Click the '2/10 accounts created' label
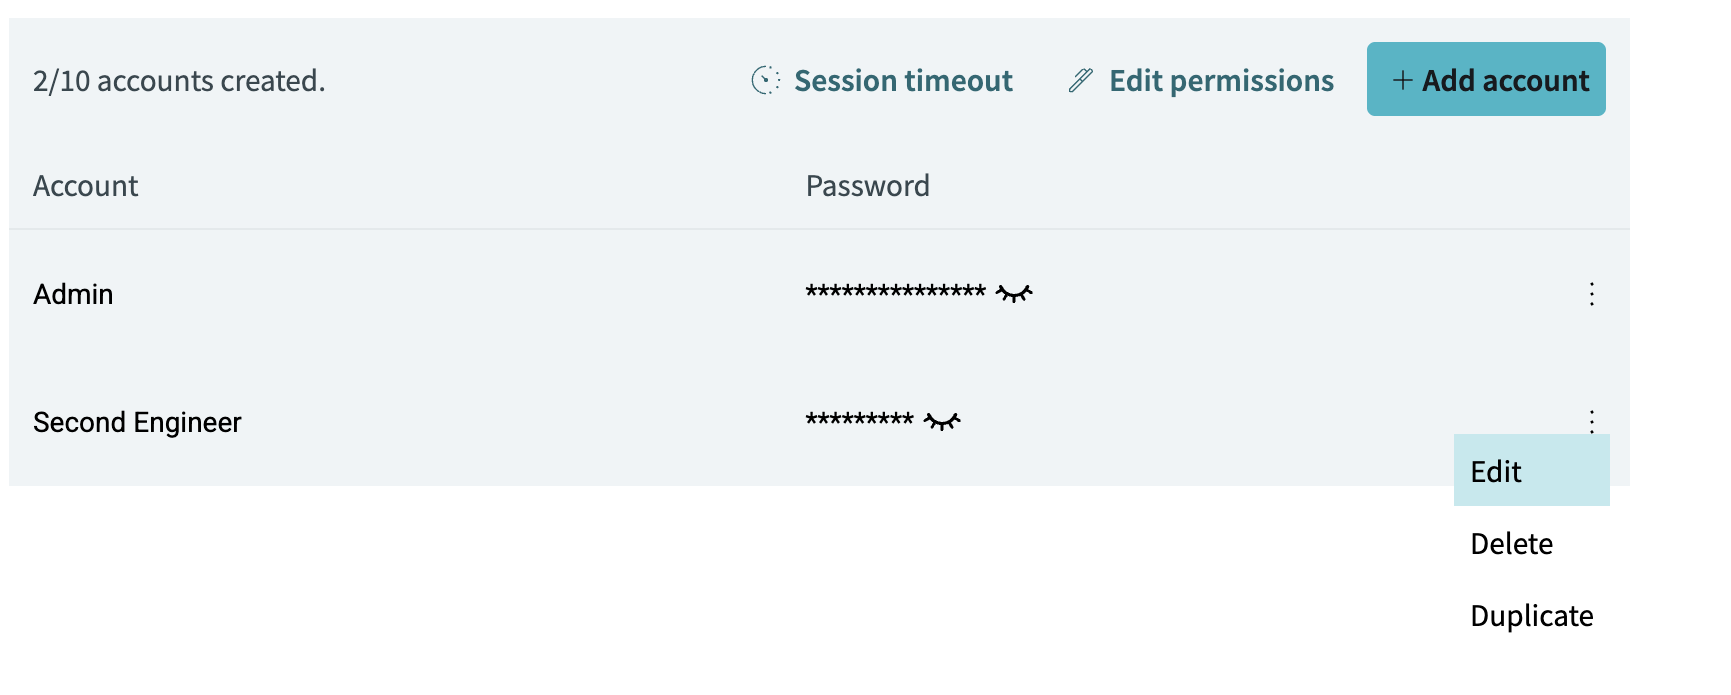 click(x=179, y=80)
